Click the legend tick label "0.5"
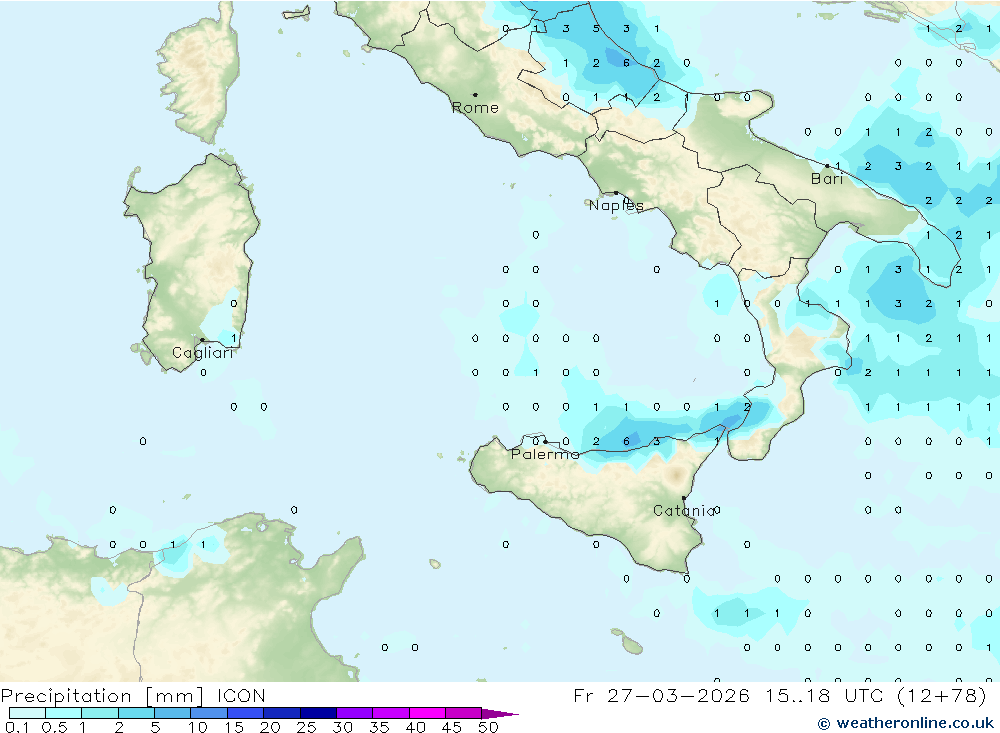The width and height of the screenshot is (1000, 733). click(x=54, y=727)
